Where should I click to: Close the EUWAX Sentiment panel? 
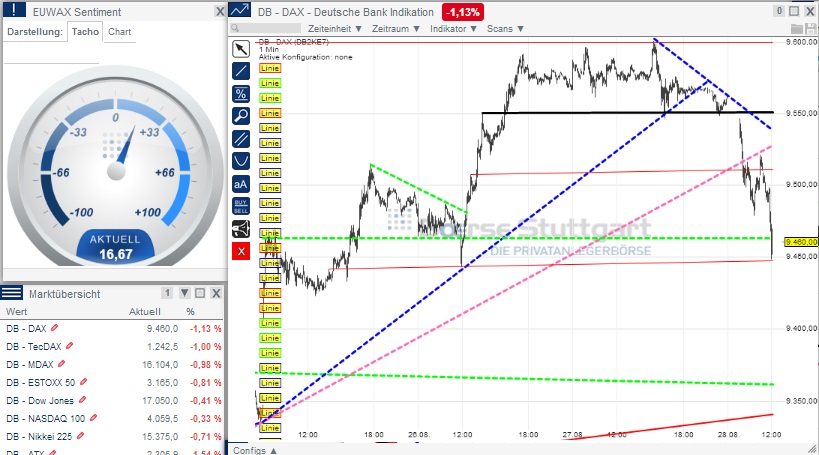pyautogui.click(x=220, y=11)
